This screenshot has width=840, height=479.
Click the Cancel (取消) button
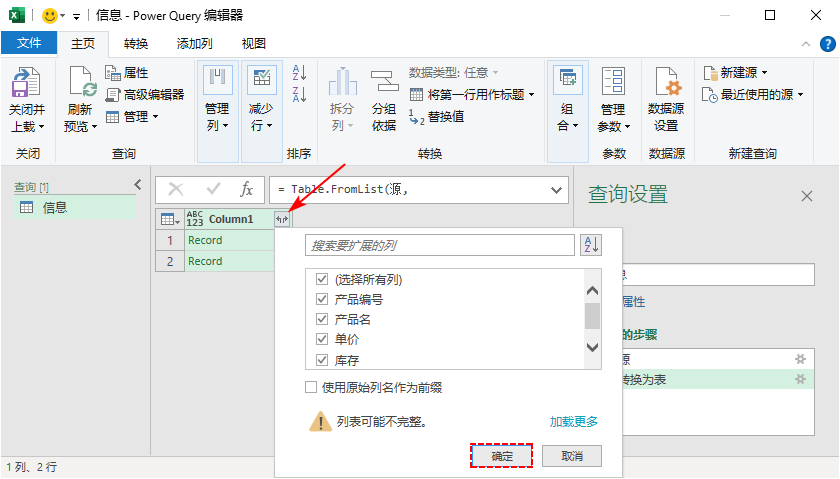[572, 456]
